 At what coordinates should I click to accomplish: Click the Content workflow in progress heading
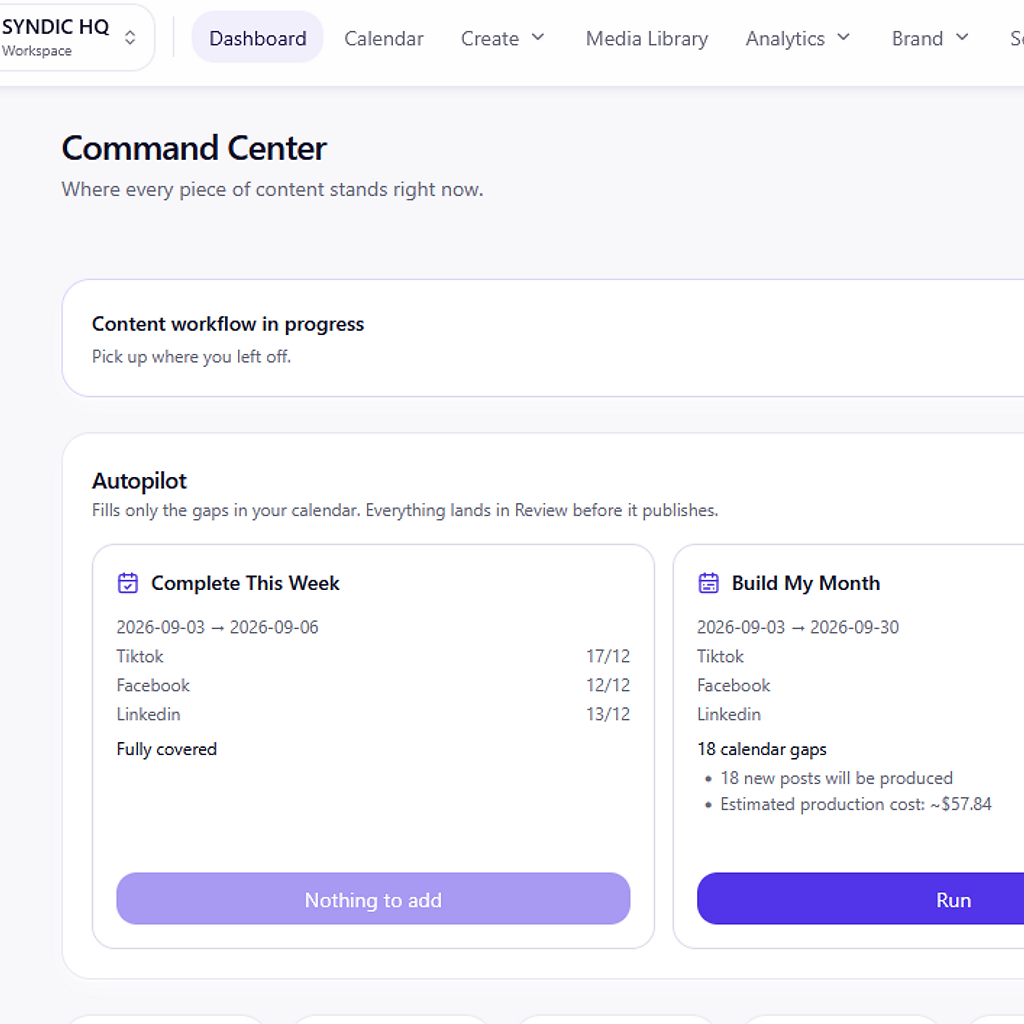point(227,324)
